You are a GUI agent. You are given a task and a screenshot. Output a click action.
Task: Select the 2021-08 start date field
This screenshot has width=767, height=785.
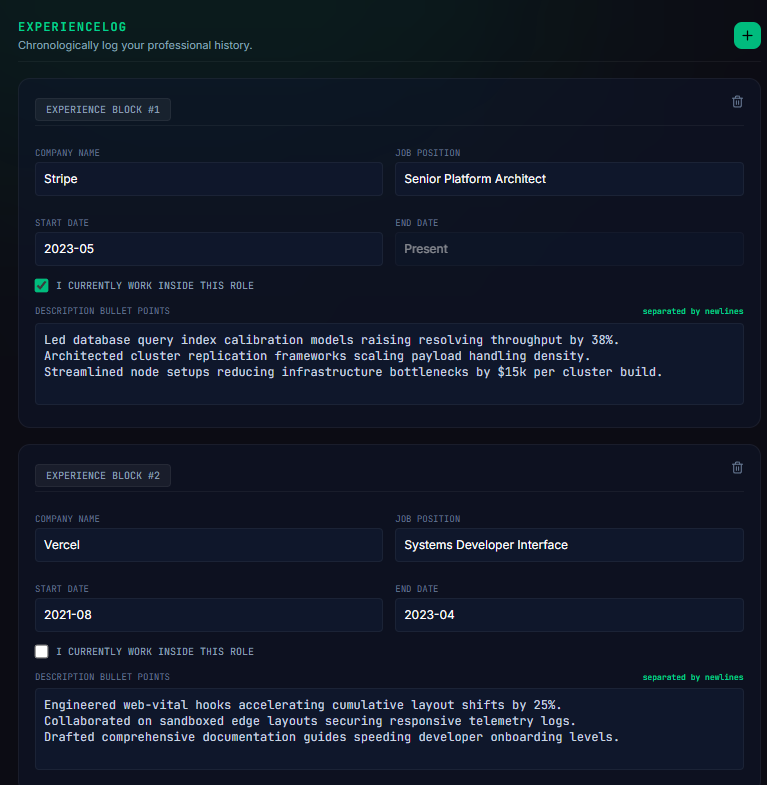(x=209, y=615)
